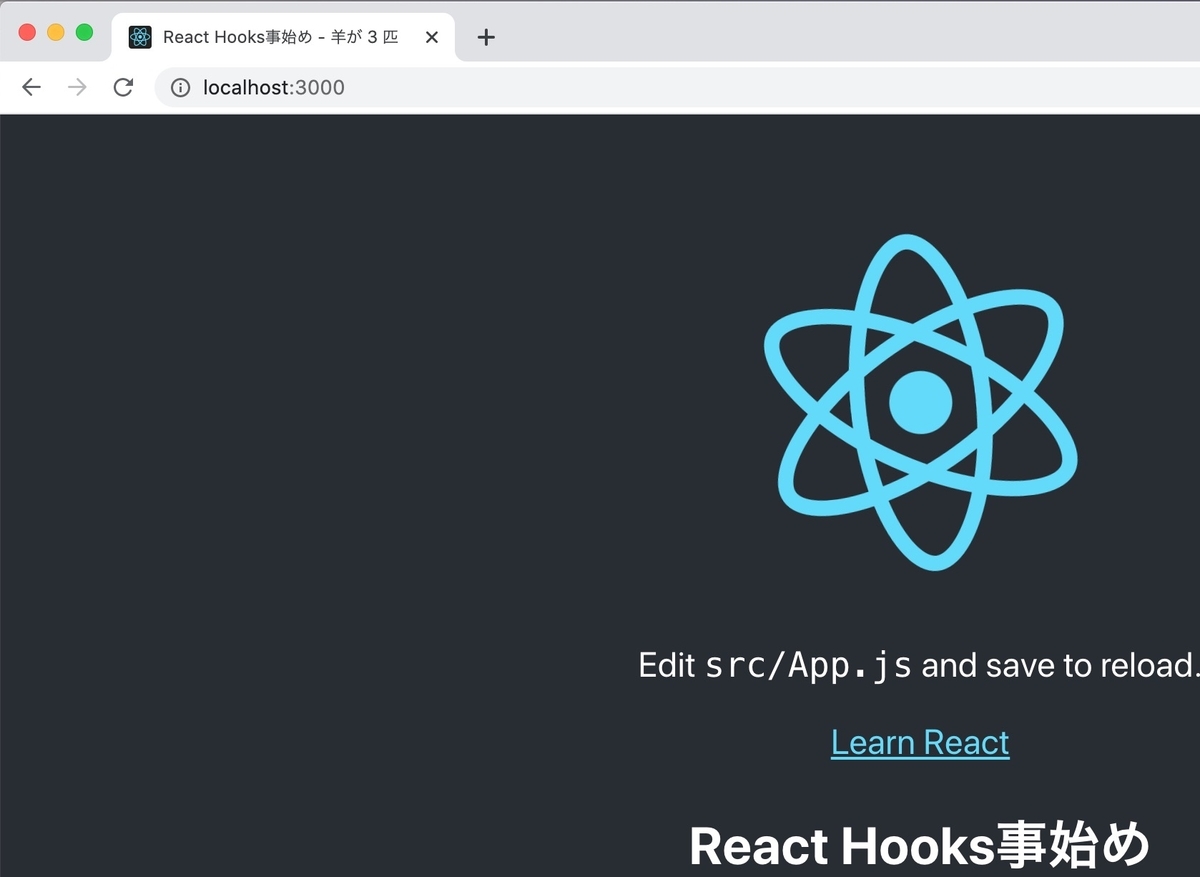1200x877 pixels.
Task: Reload the localhost page
Action: click(123, 88)
